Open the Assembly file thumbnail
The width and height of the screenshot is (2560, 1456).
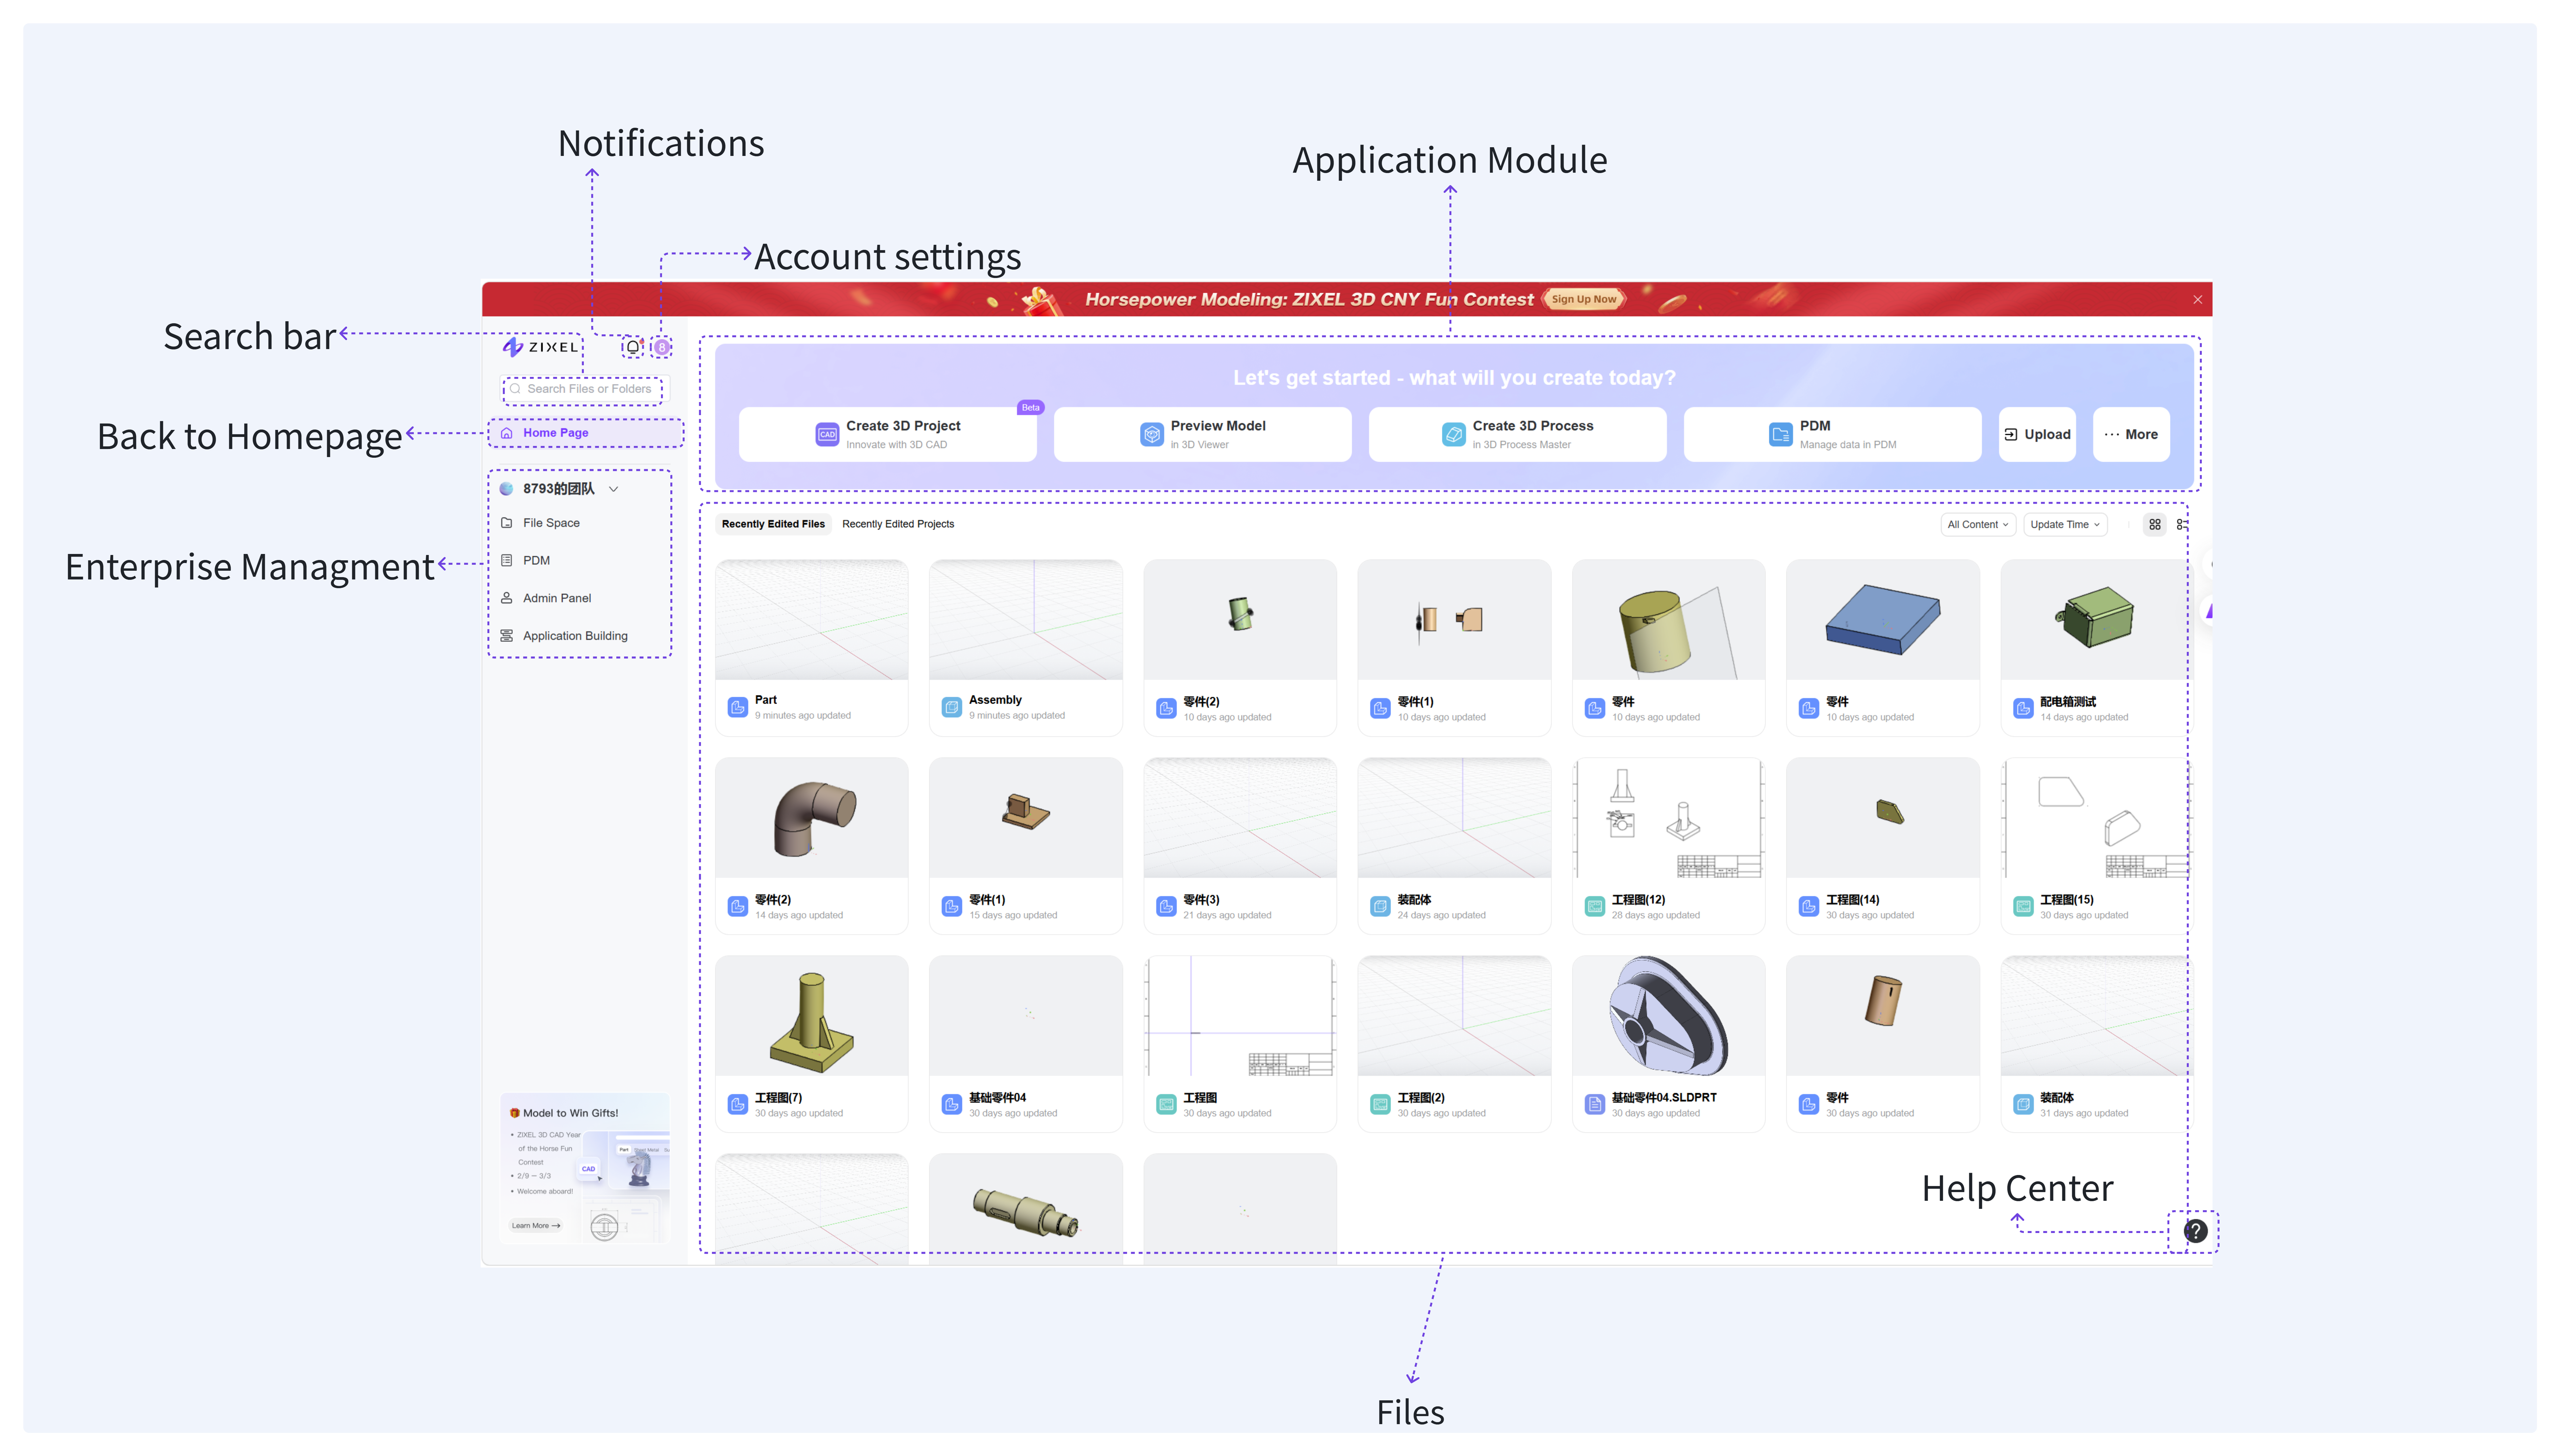coord(1026,620)
